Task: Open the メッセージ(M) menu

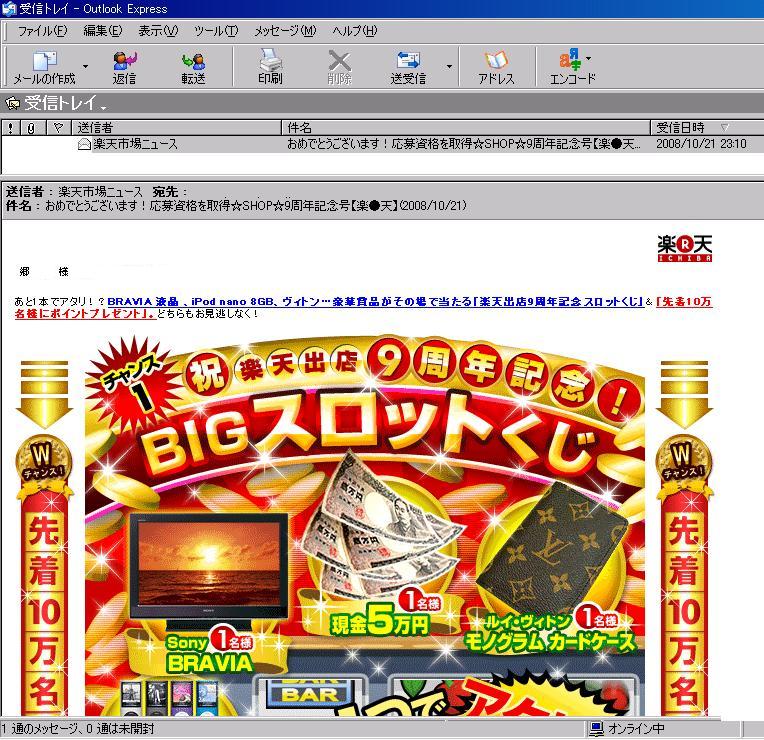Action: click(284, 31)
